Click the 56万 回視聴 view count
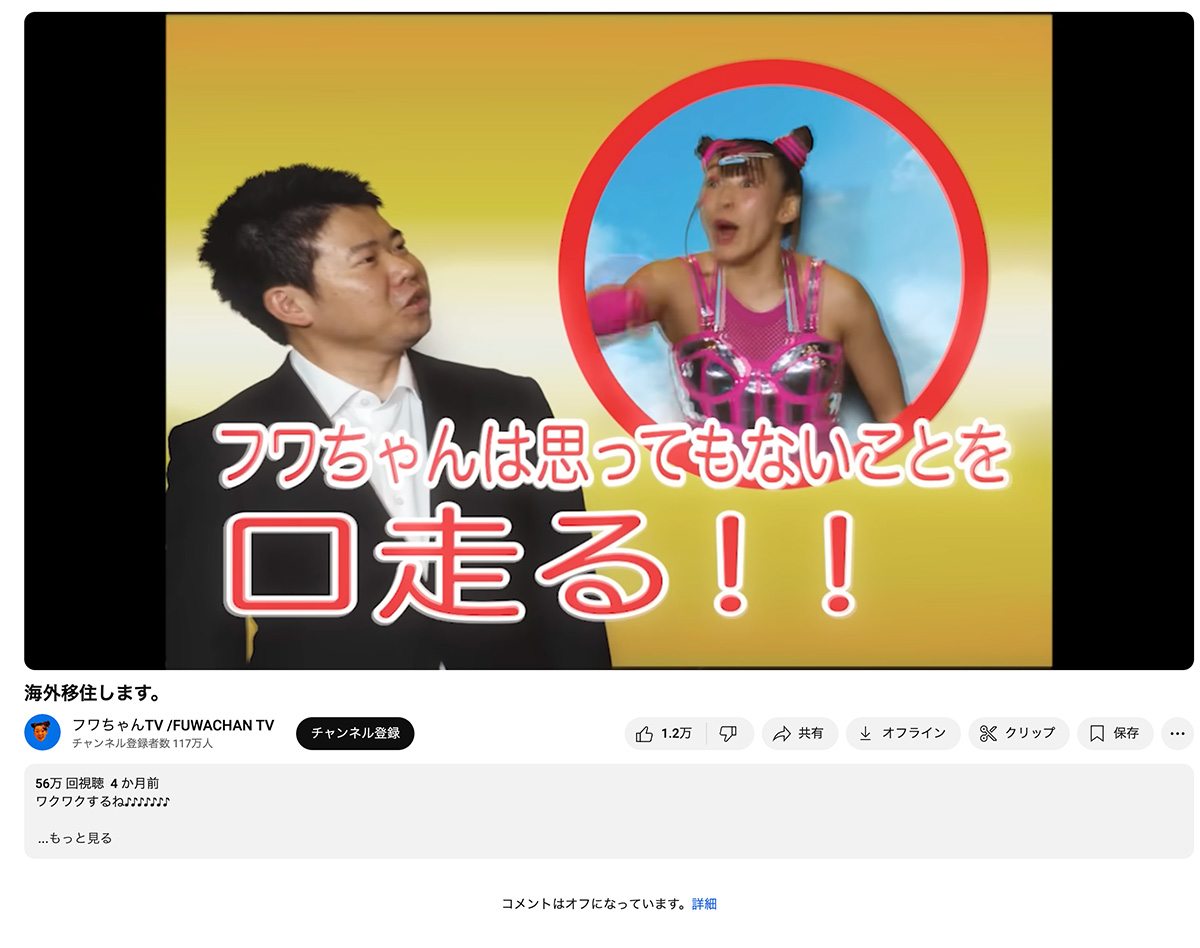Viewport: 1200px width, 948px height. (64, 783)
